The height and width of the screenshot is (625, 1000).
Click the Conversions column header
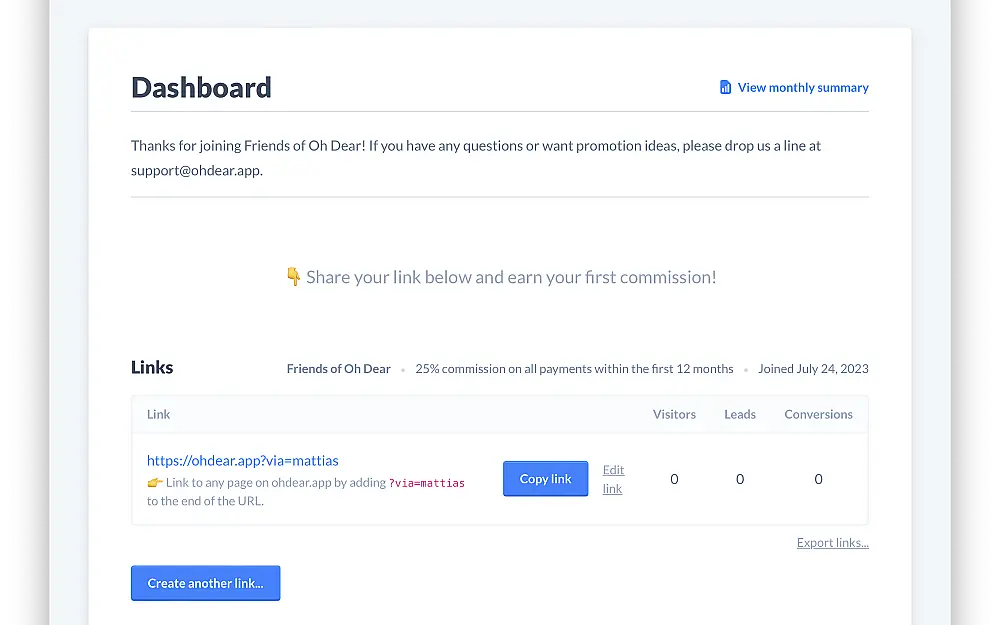point(818,415)
